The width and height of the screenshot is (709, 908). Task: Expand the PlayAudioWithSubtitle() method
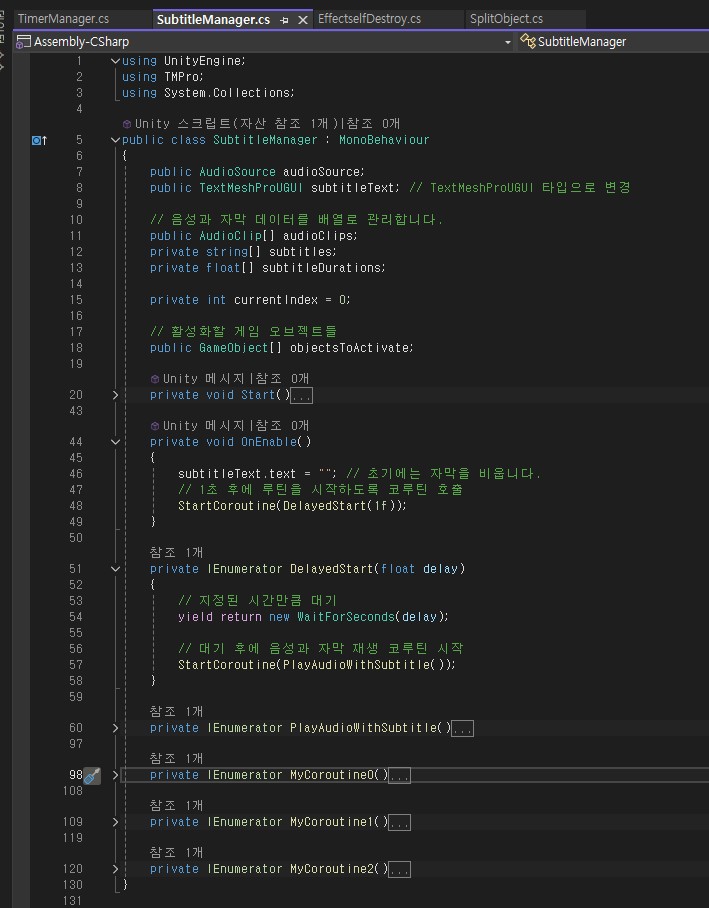115,728
